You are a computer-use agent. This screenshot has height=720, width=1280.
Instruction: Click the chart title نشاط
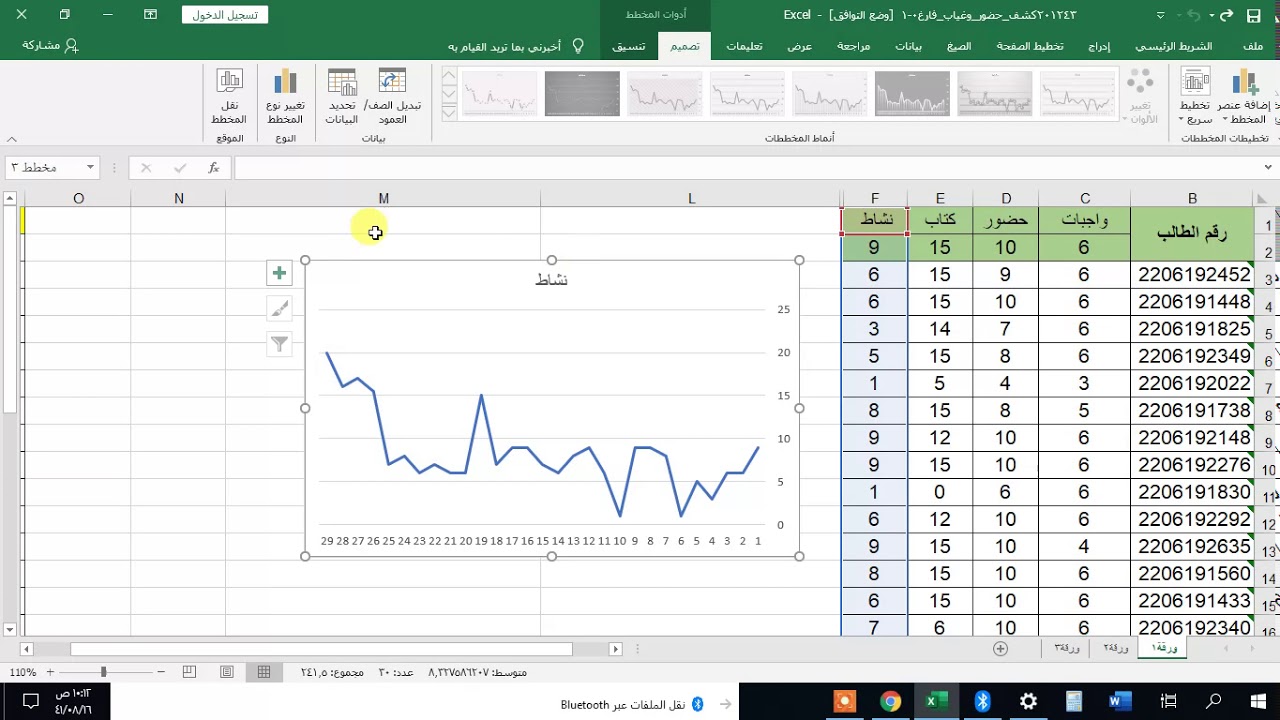click(x=552, y=280)
